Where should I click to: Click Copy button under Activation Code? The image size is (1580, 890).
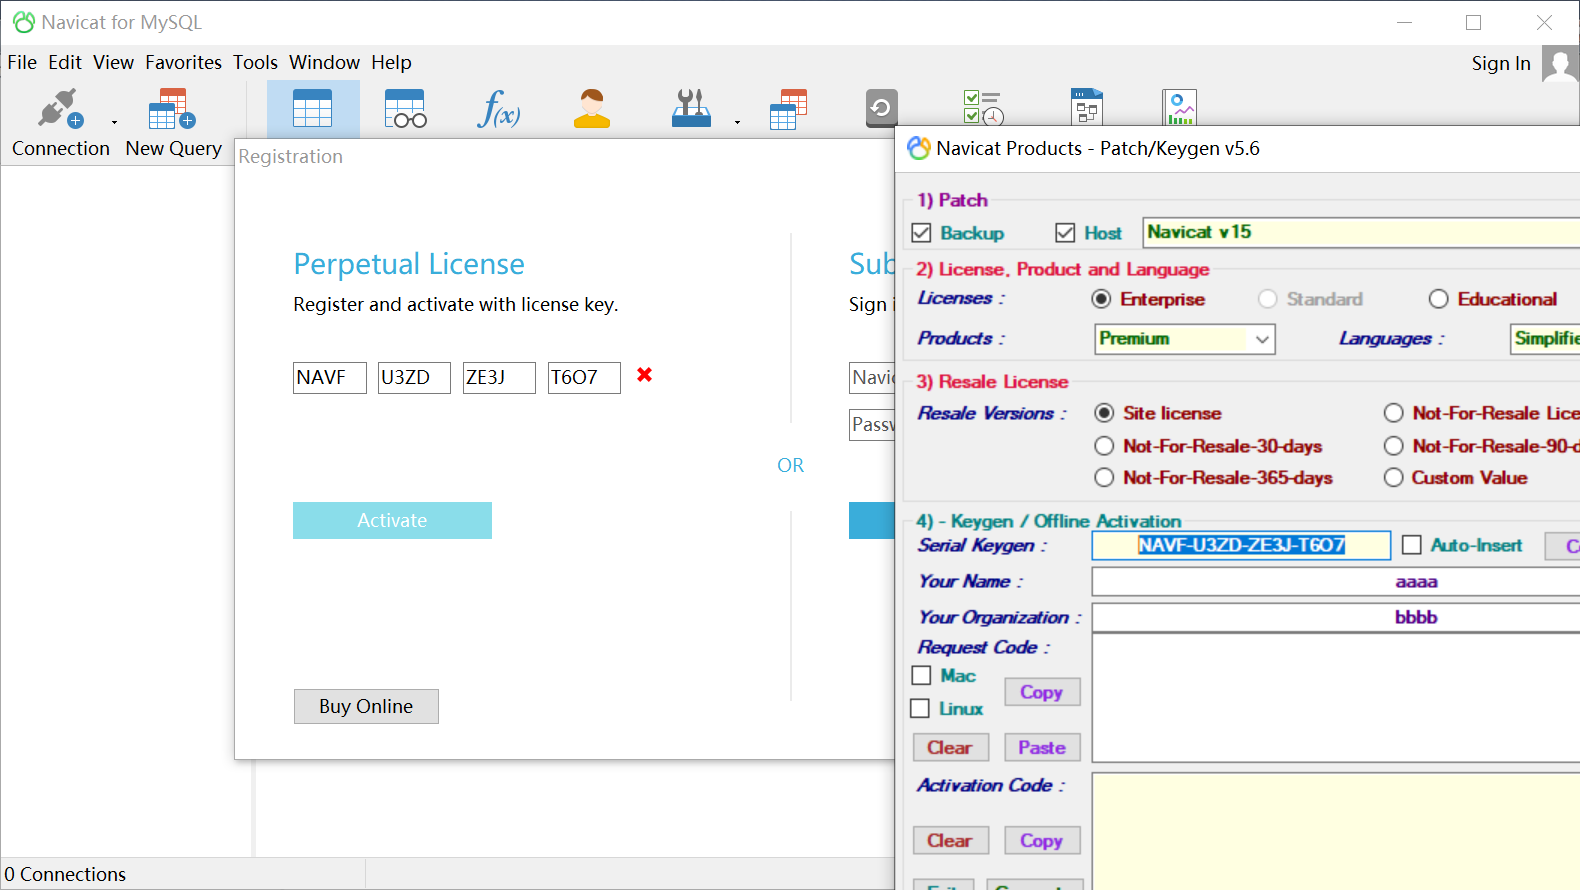pyautogui.click(x=1042, y=841)
